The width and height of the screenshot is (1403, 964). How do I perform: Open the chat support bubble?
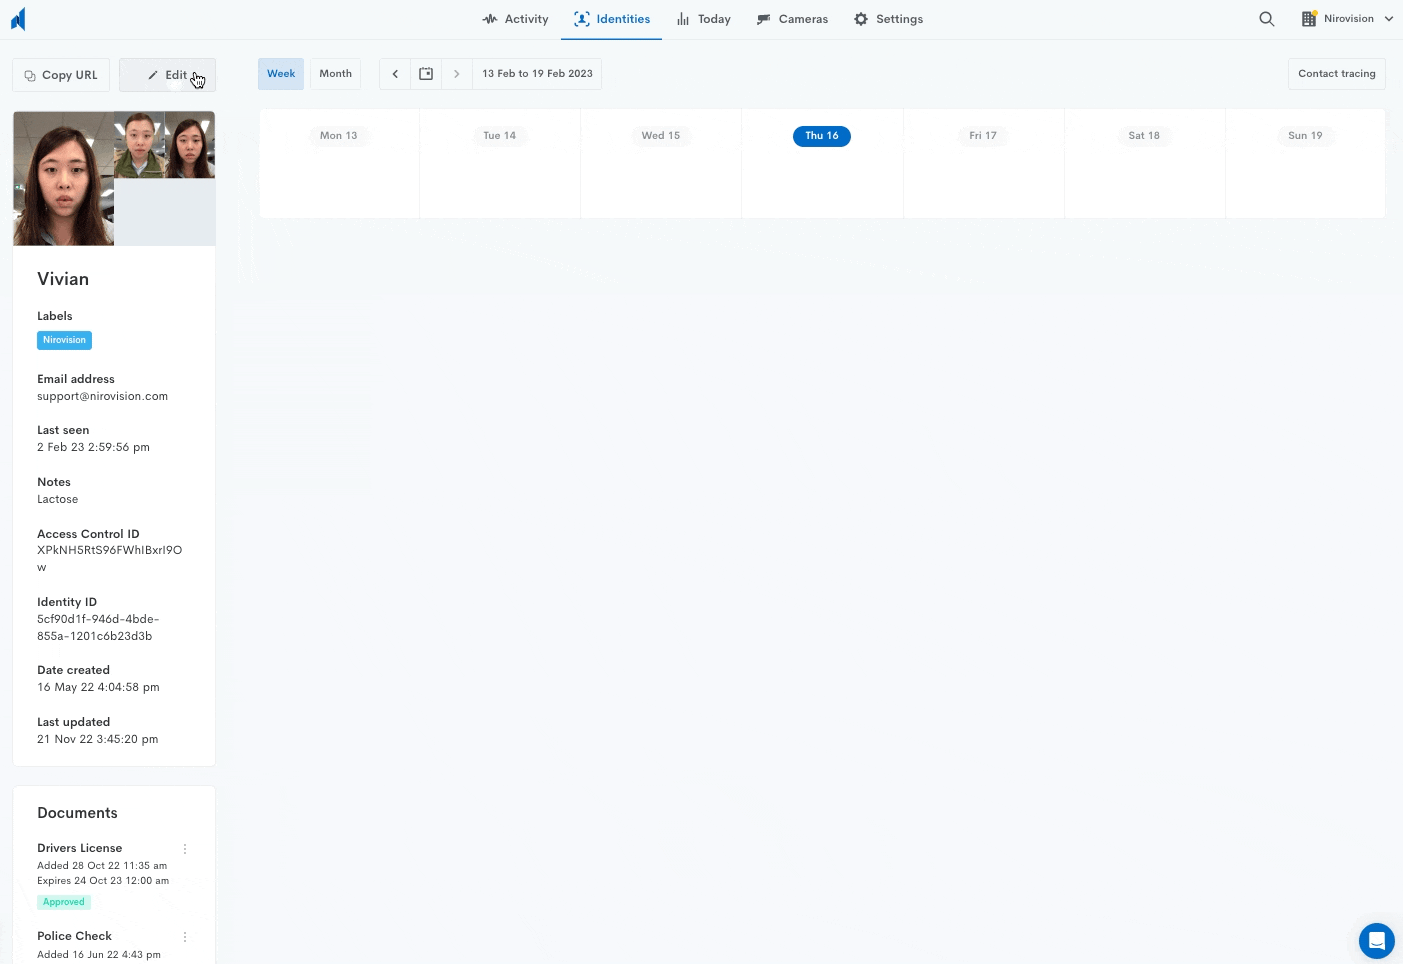coord(1376,940)
